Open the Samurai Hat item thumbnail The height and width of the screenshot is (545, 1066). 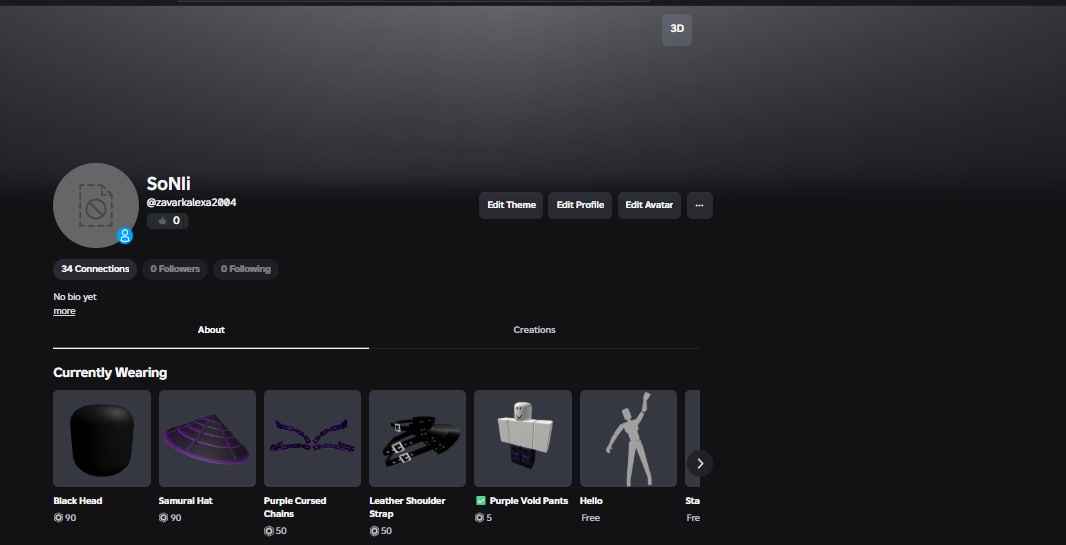(207, 438)
